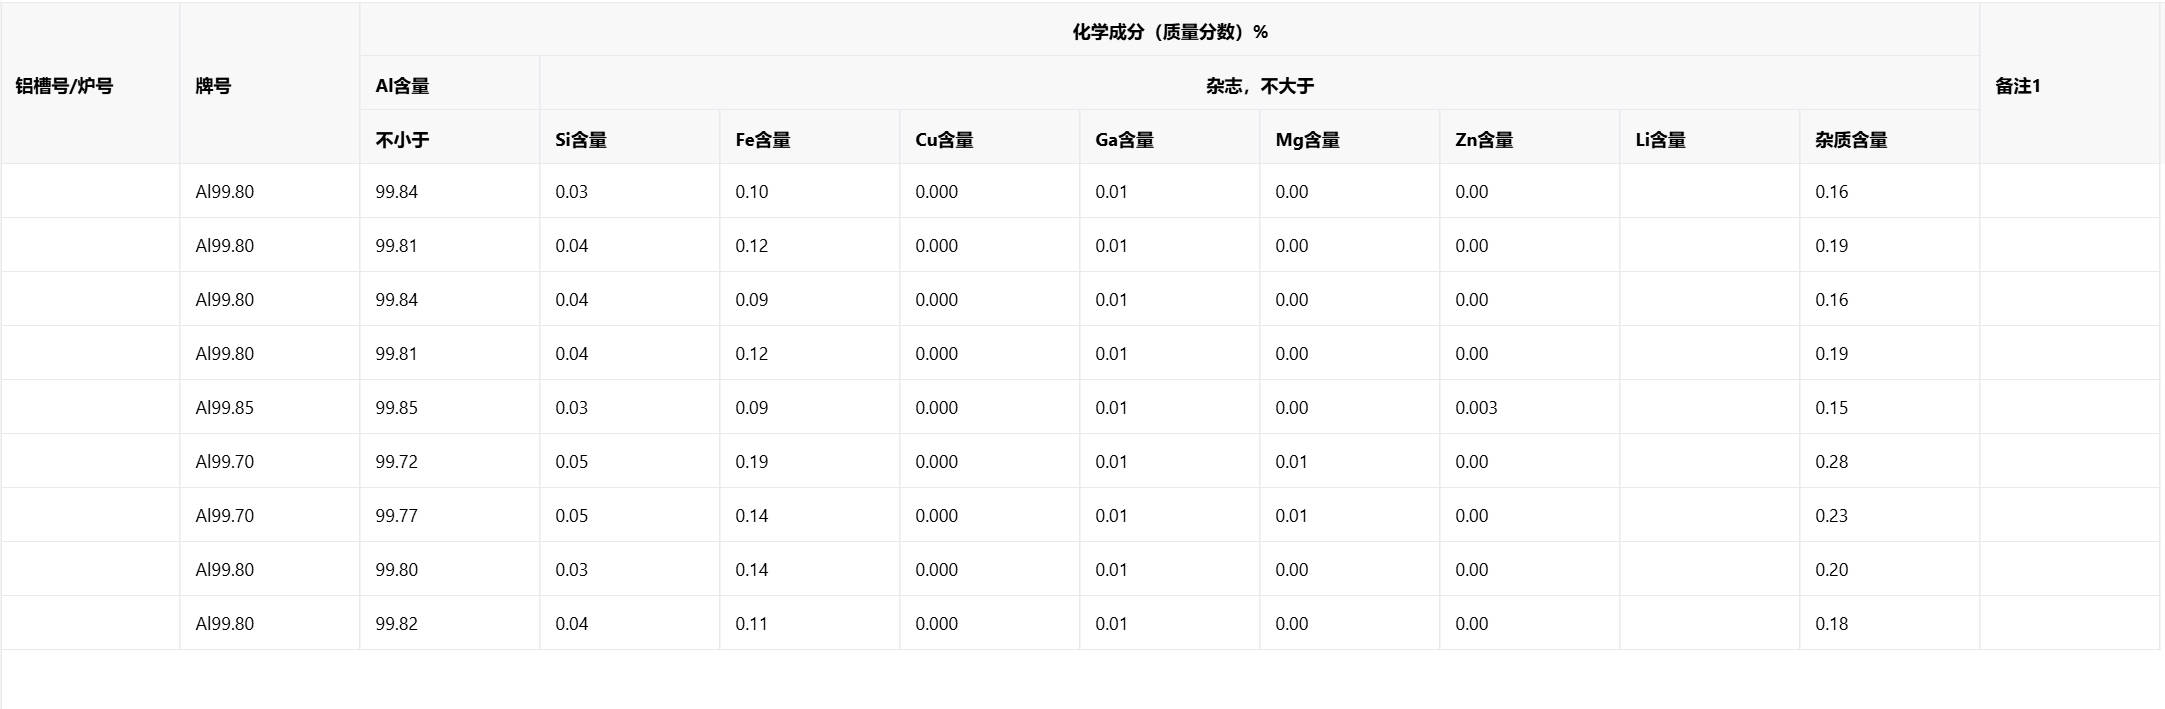Select the 牌号 column header
Viewport: 2165px width, 709px height.
[x=213, y=86]
